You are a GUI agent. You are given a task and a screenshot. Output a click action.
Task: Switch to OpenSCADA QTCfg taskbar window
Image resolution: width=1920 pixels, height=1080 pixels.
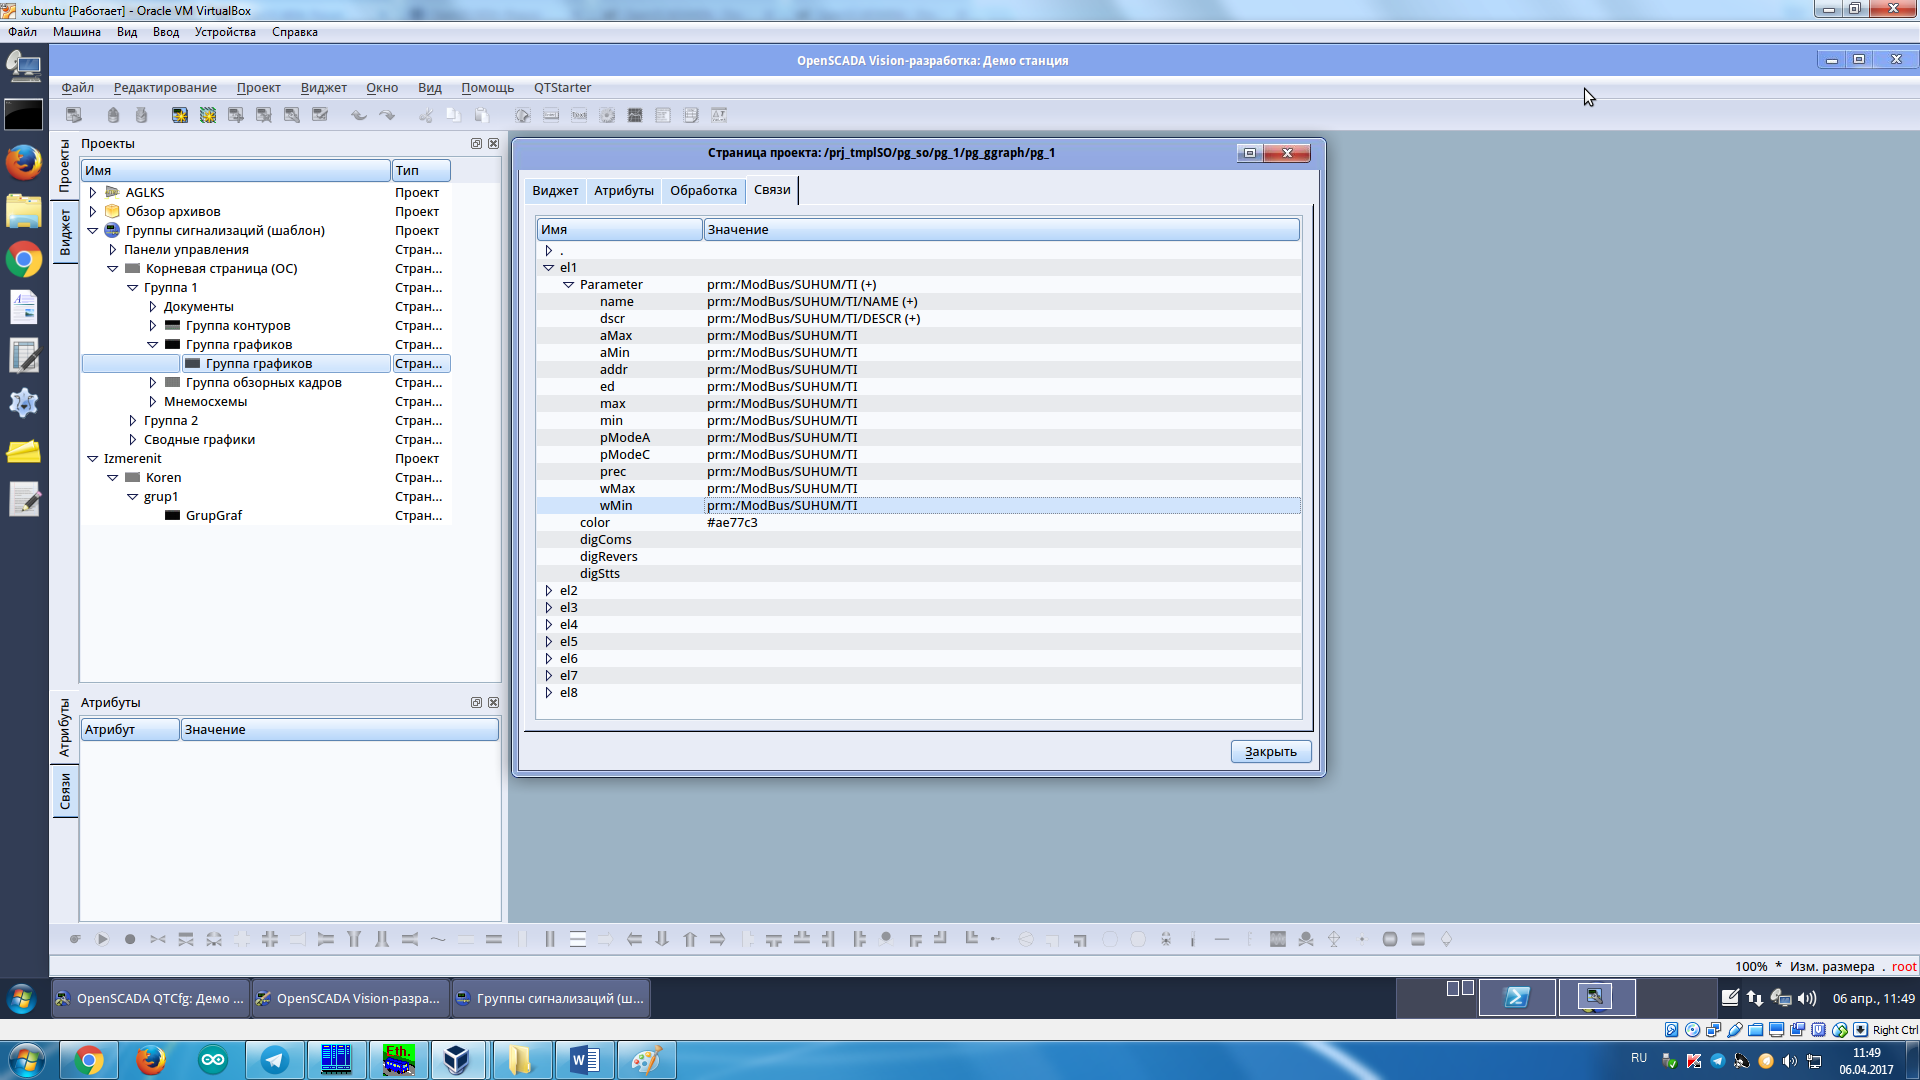tap(150, 998)
